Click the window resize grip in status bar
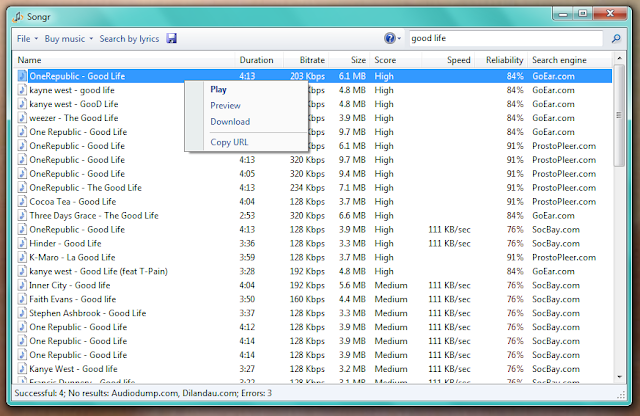 click(x=621, y=394)
